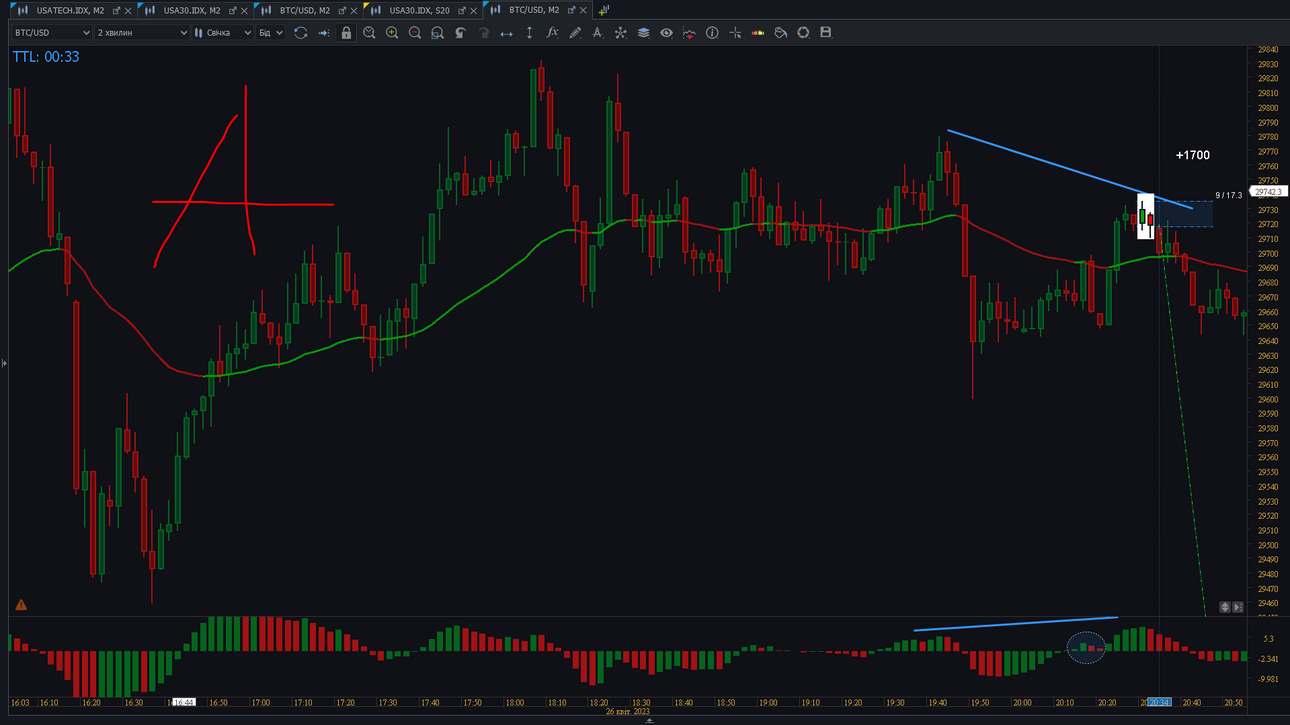This screenshot has height=725, width=1290.
Task: Click the vertical autoscale button above indicator
Action: click(1225, 607)
